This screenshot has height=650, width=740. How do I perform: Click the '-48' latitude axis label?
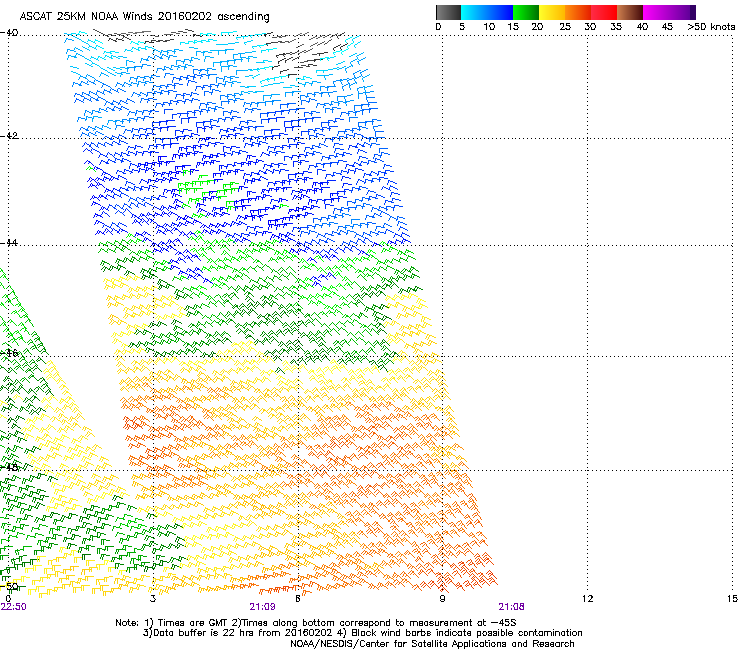9,467
